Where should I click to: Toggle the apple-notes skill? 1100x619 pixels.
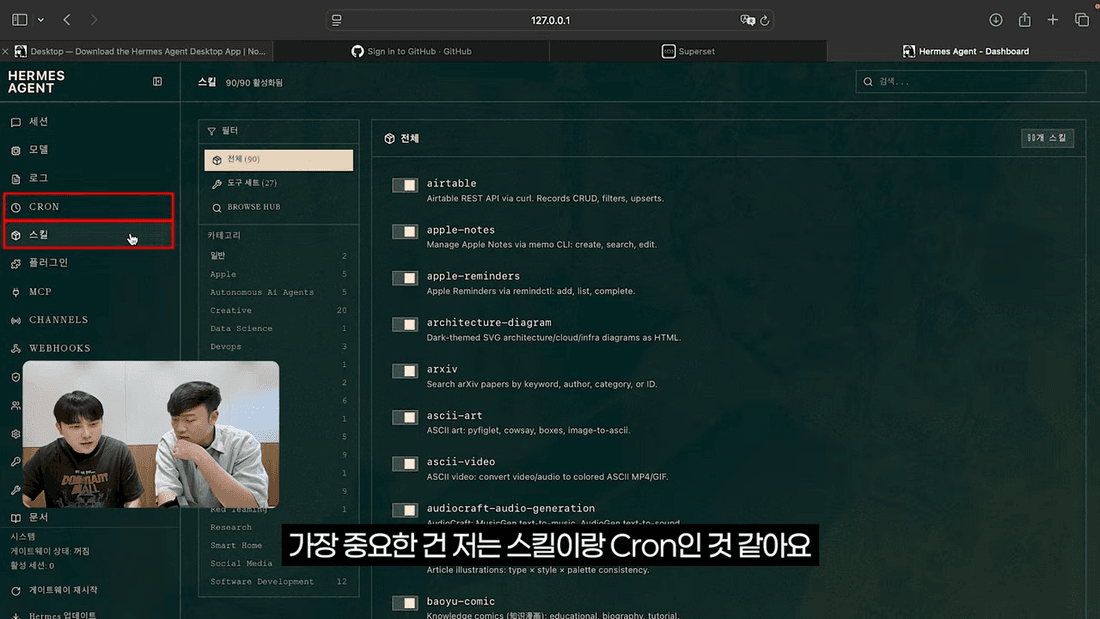click(405, 232)
